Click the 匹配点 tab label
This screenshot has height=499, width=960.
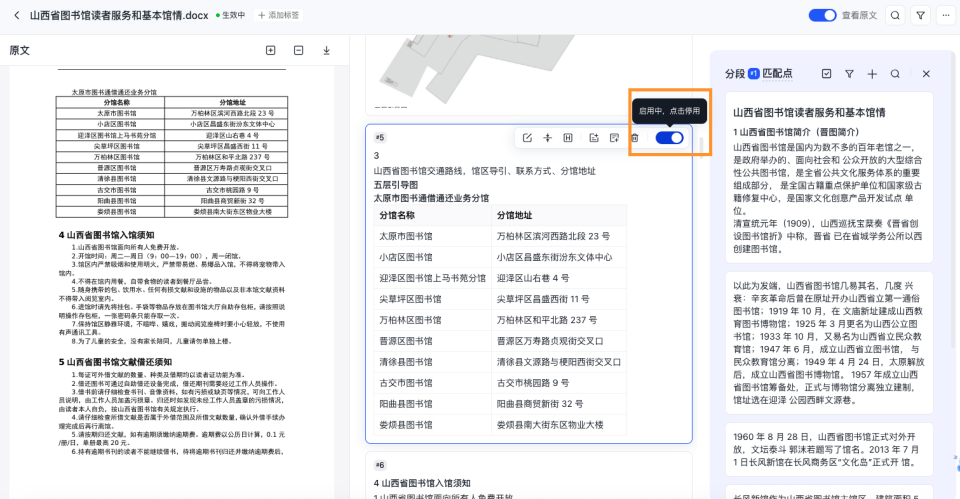(x=777, y=74)
